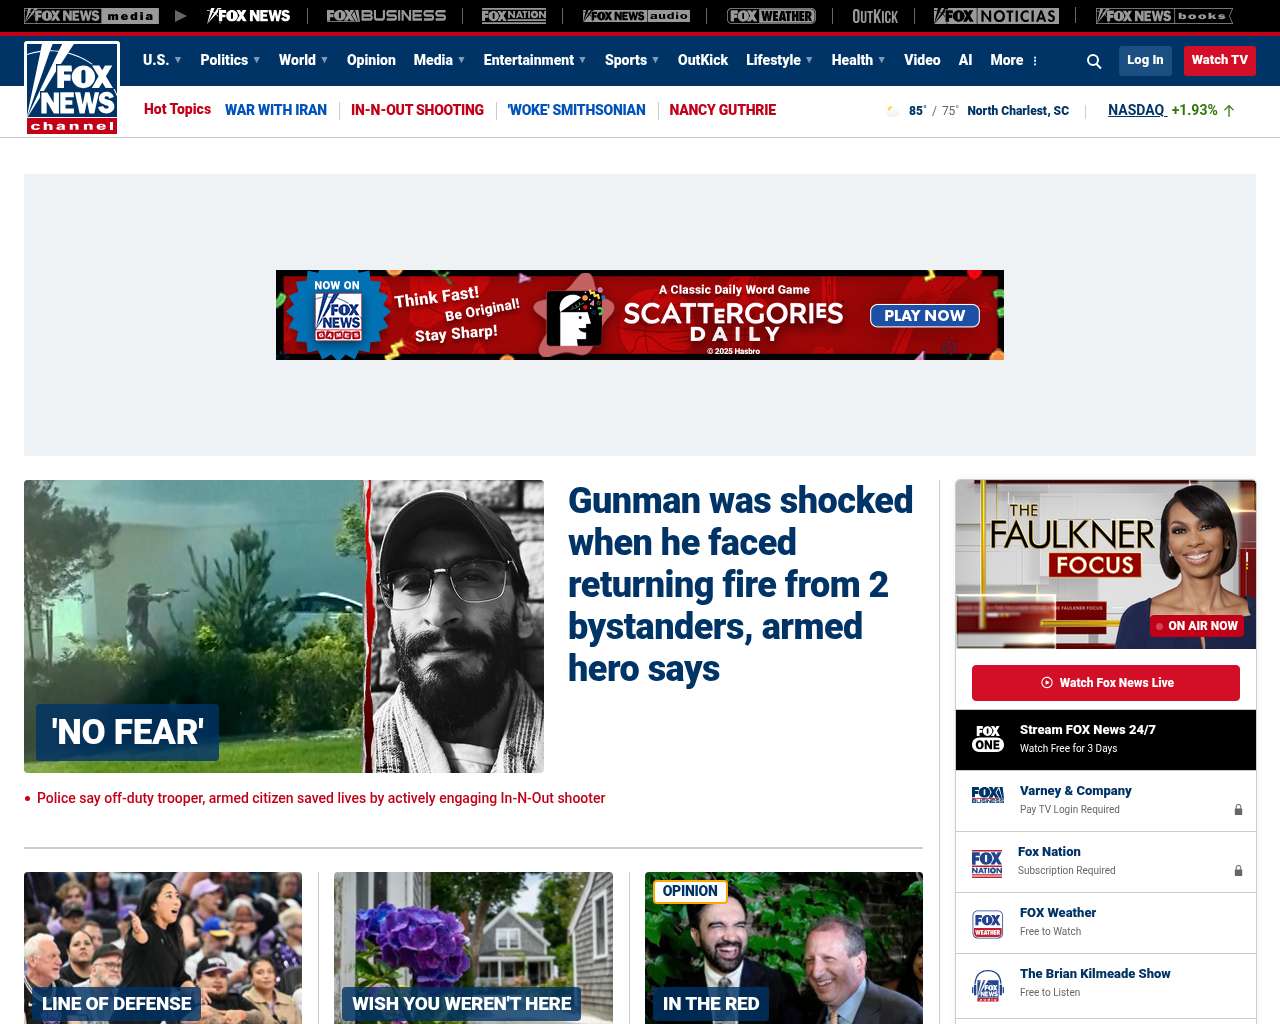
Task: Open Fox News Books logo link
Action: pos(1164,16)
